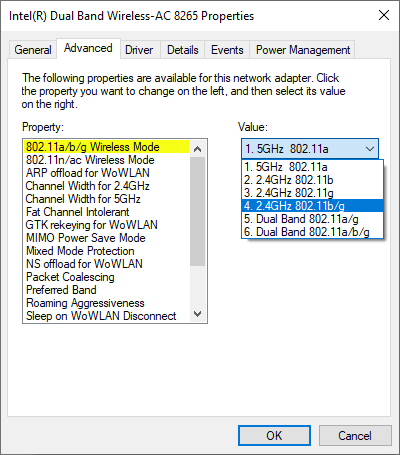Viewport: 400px width, 455px height.
Task: Click the Cancel button
Action: tap(355, 435)
